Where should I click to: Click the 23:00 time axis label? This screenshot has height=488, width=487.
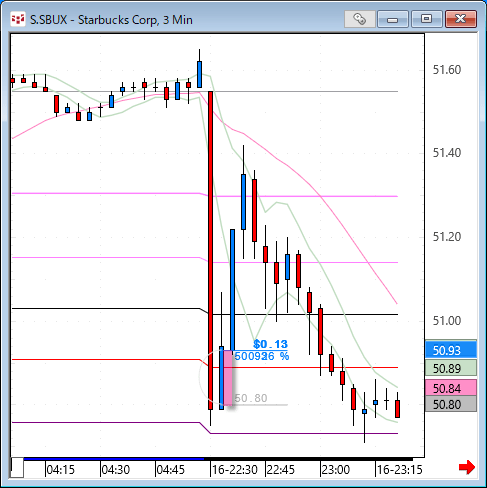(336, 470)
